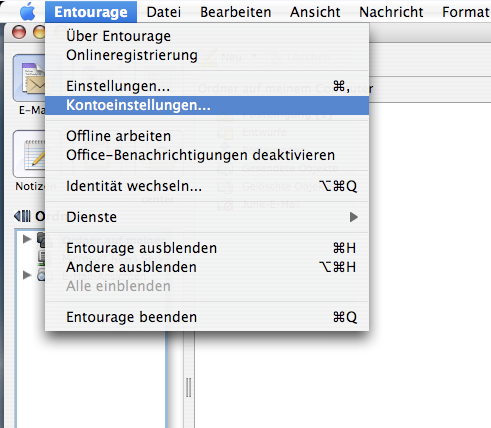This screenshot has width=491, height=428.
Task: Open the Datei menu
Action: [x=164, y=12]
